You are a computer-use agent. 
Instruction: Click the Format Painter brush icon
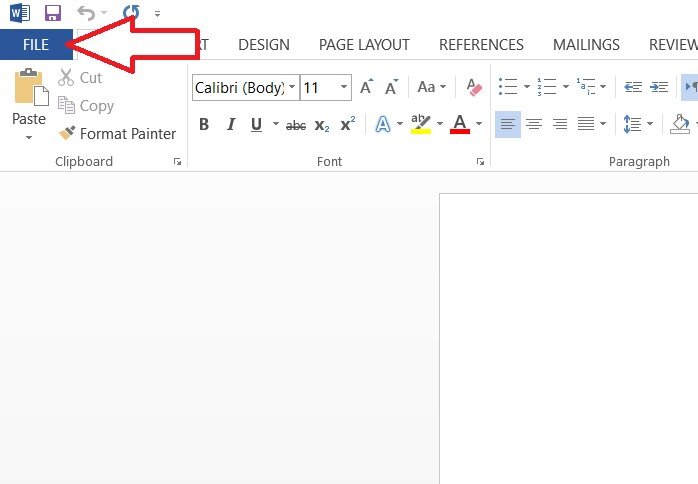click(x=67, y=133)
